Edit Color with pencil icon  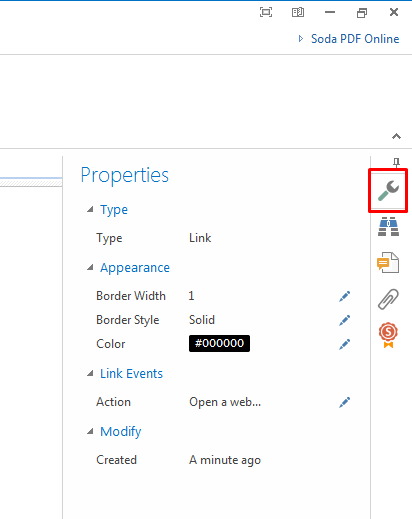pyautogui.click(x=344, y=344)
